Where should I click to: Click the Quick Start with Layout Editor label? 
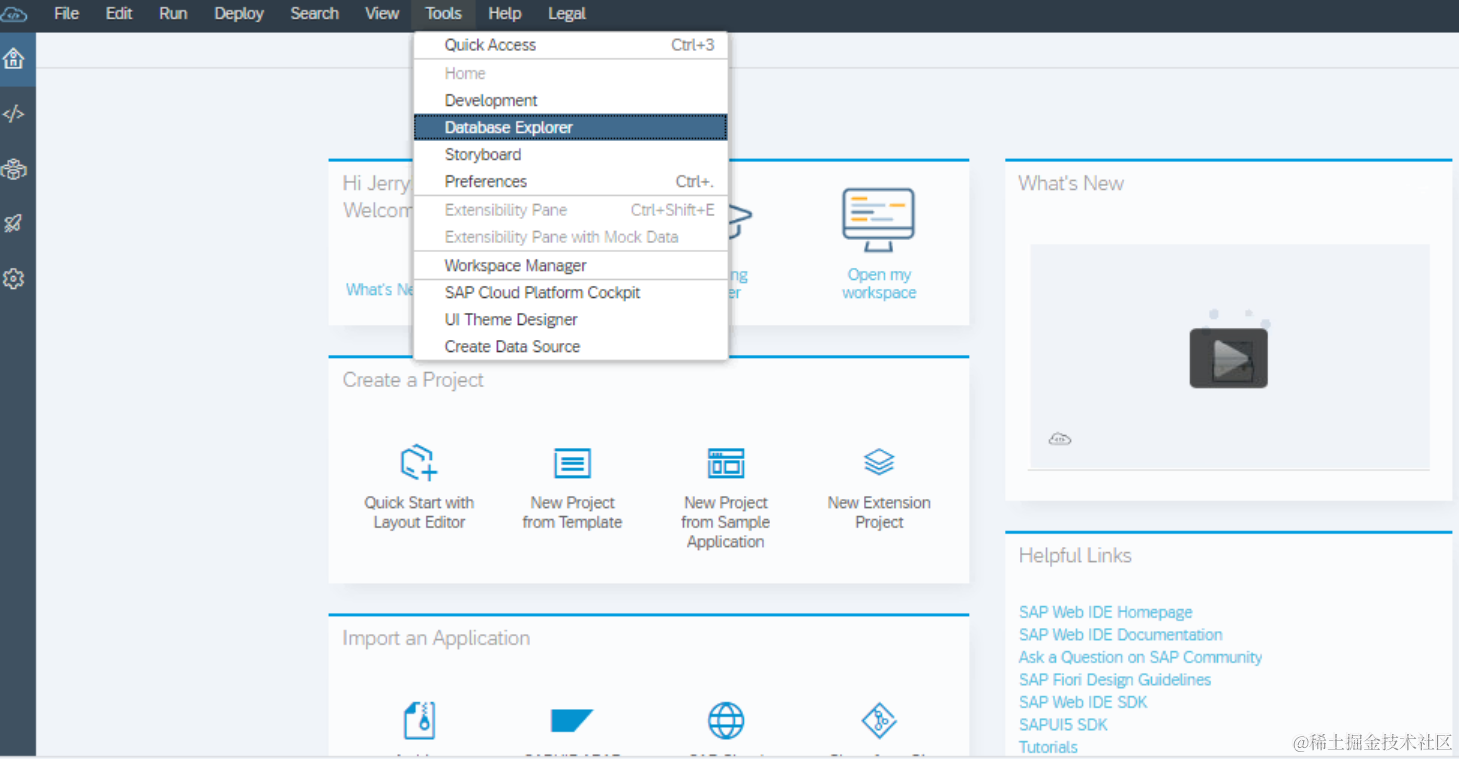pyautogui.click(x=419, y=512)
